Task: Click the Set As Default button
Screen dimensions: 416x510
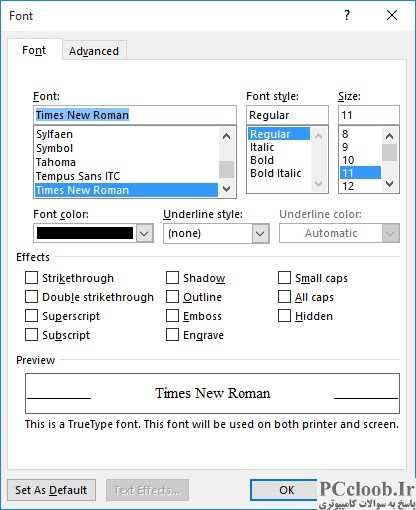Action: point(51,490)
